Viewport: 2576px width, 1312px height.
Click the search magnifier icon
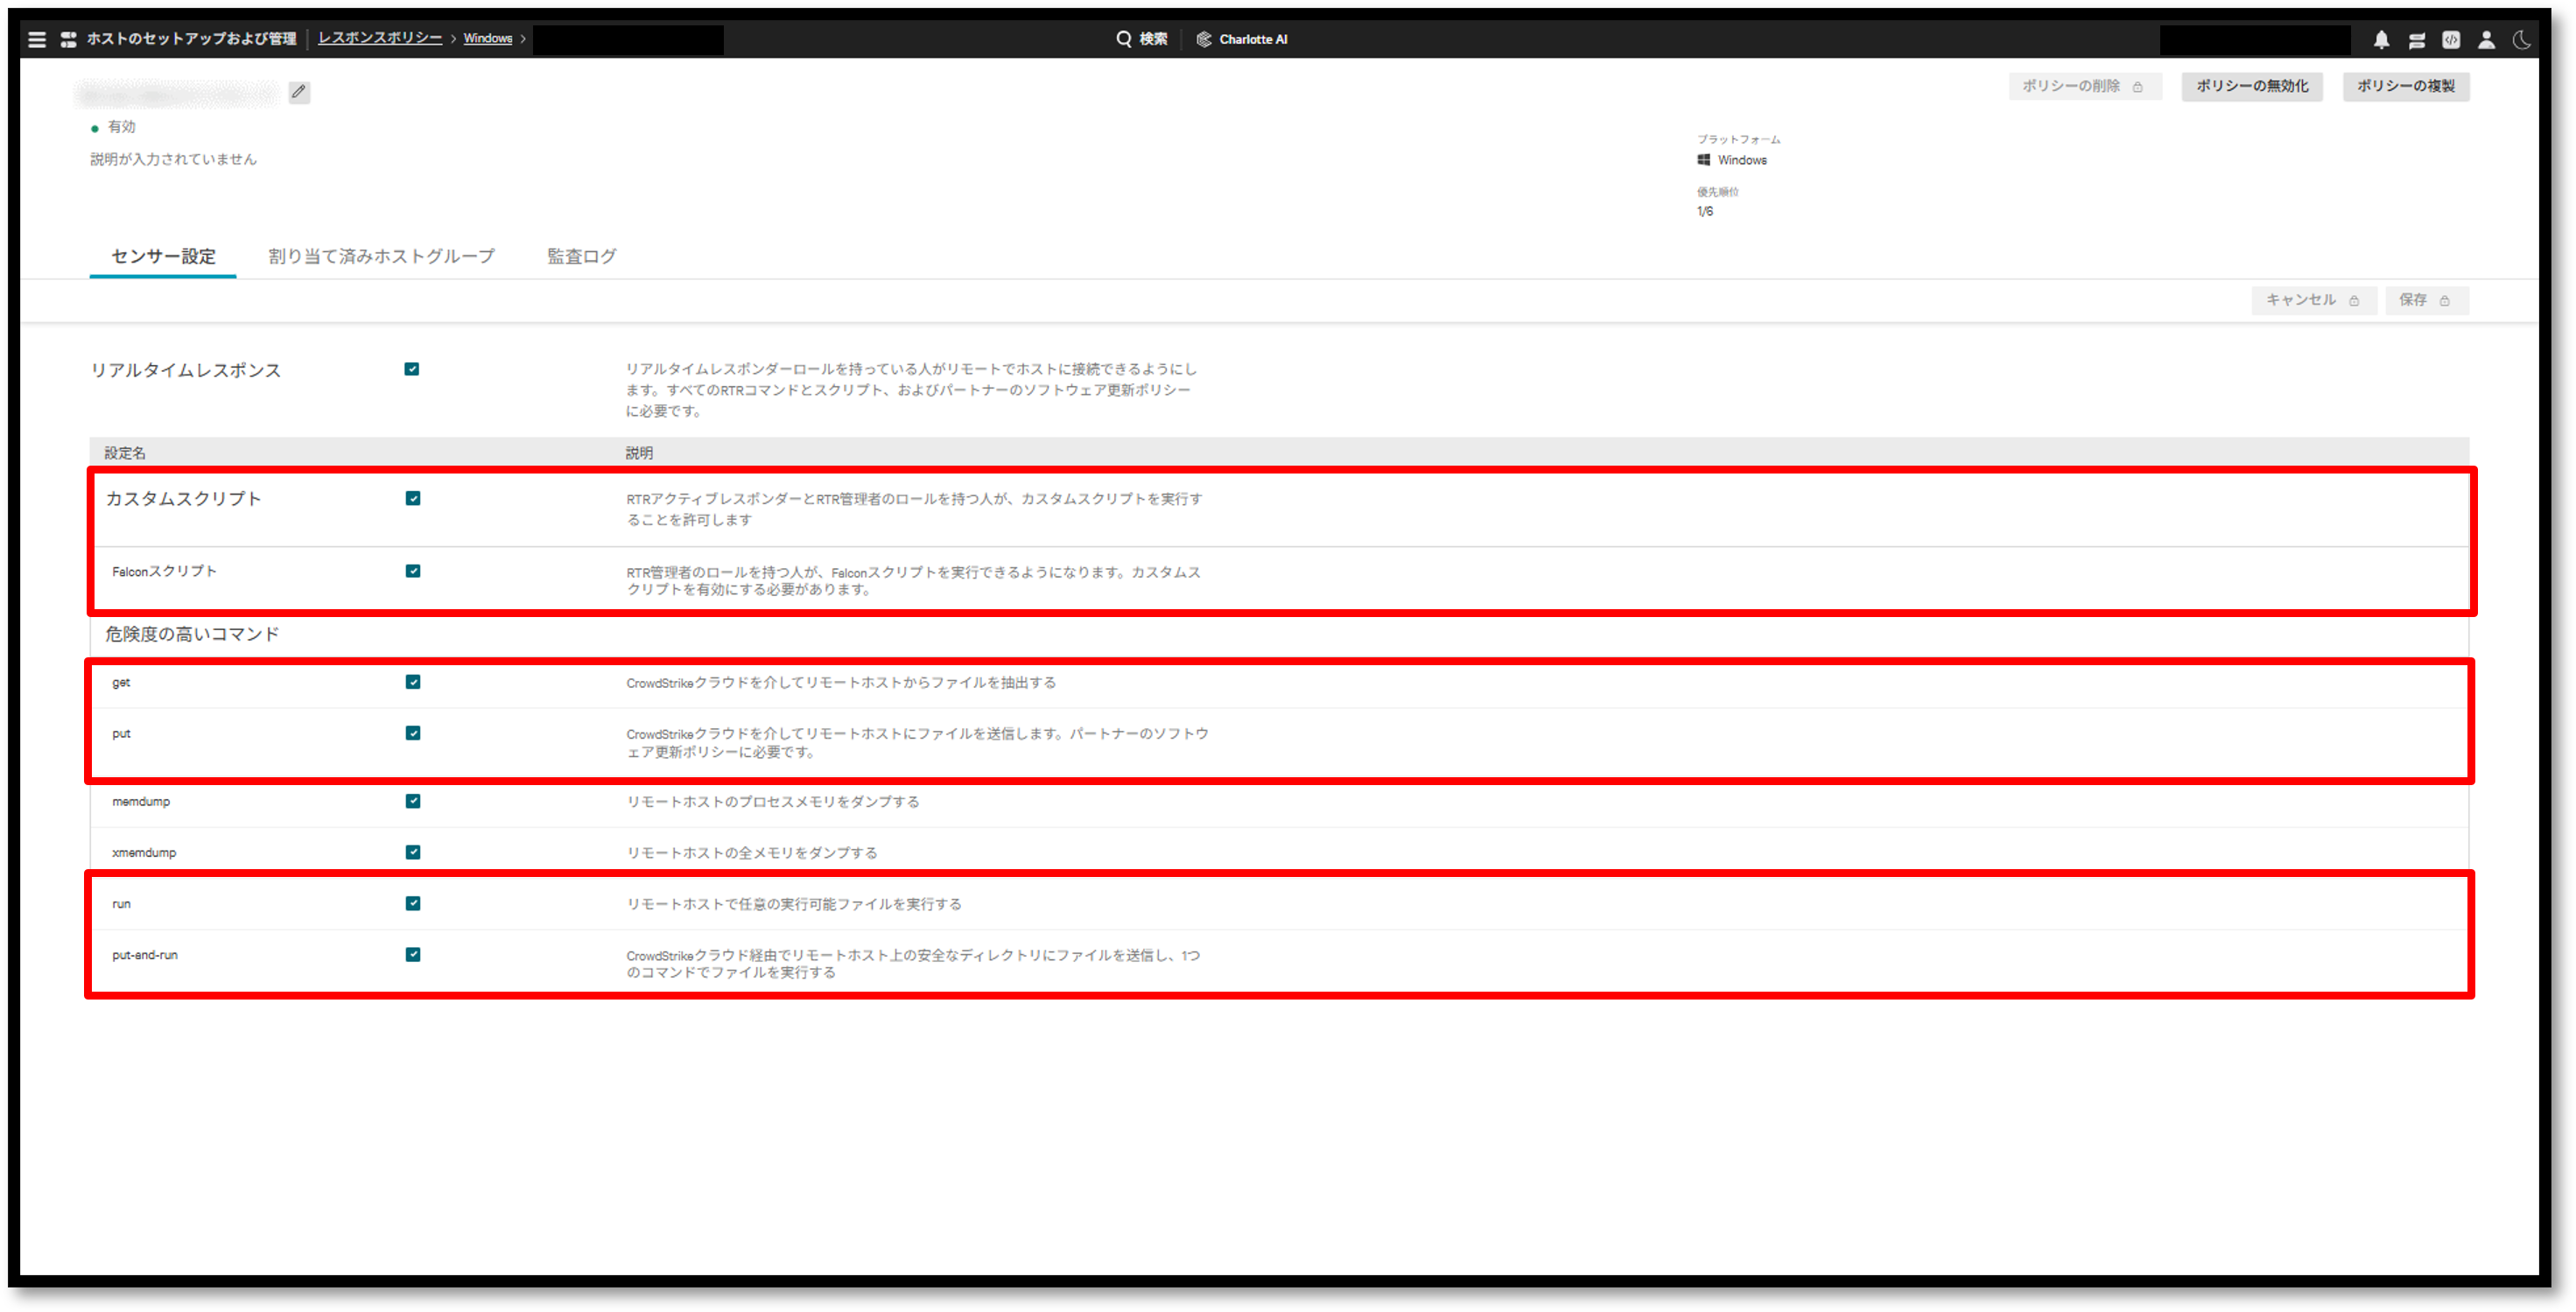point(1124,39)
